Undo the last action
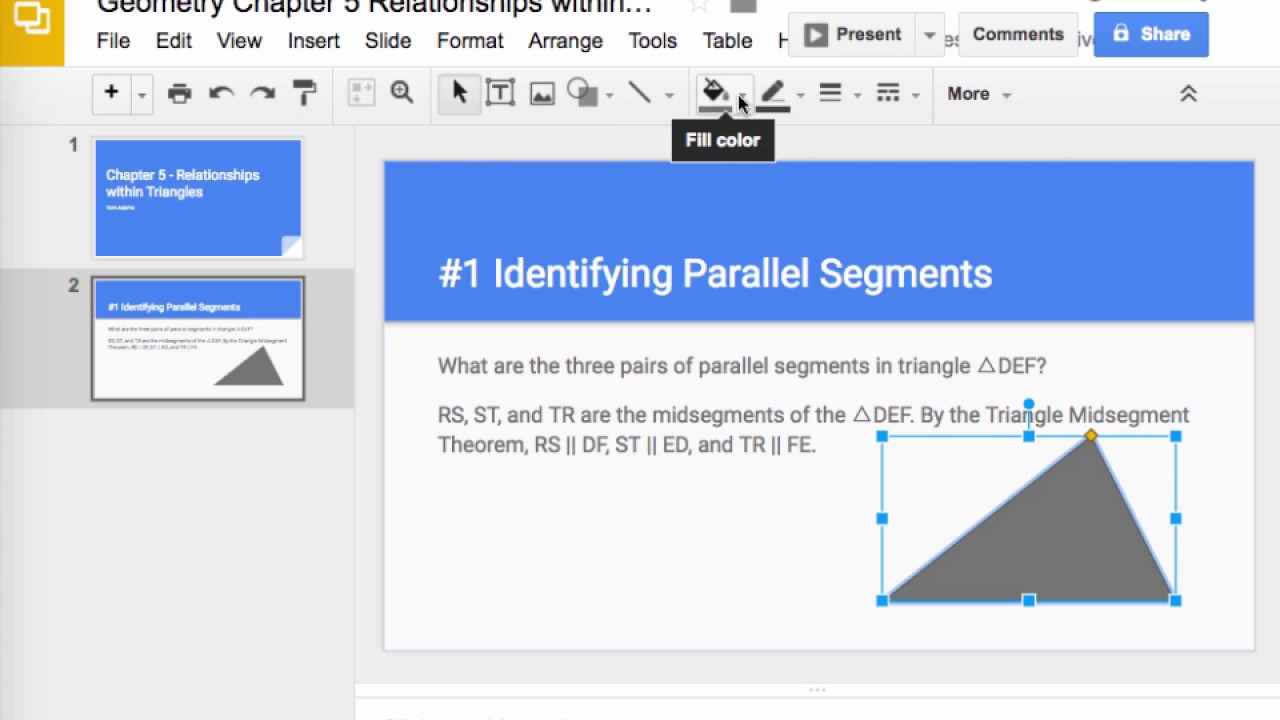The image size is (1280, 720). pos(221,94)
